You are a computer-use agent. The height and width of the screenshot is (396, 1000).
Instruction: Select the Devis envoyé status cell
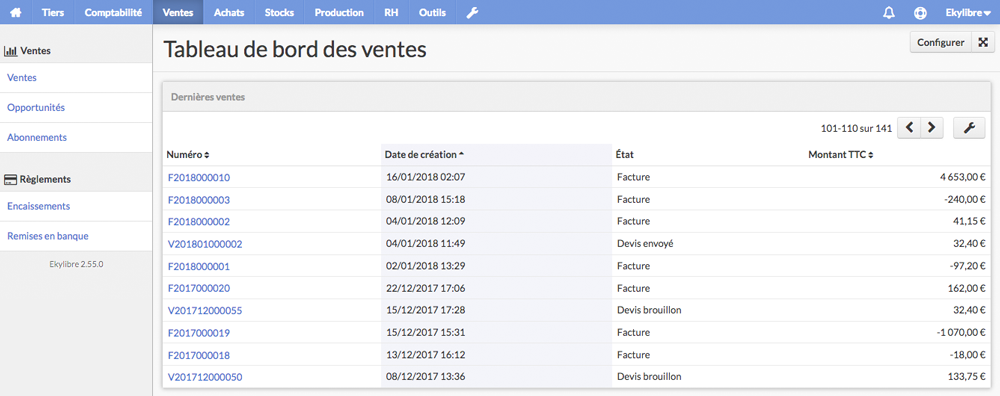(x=645, y=244)
